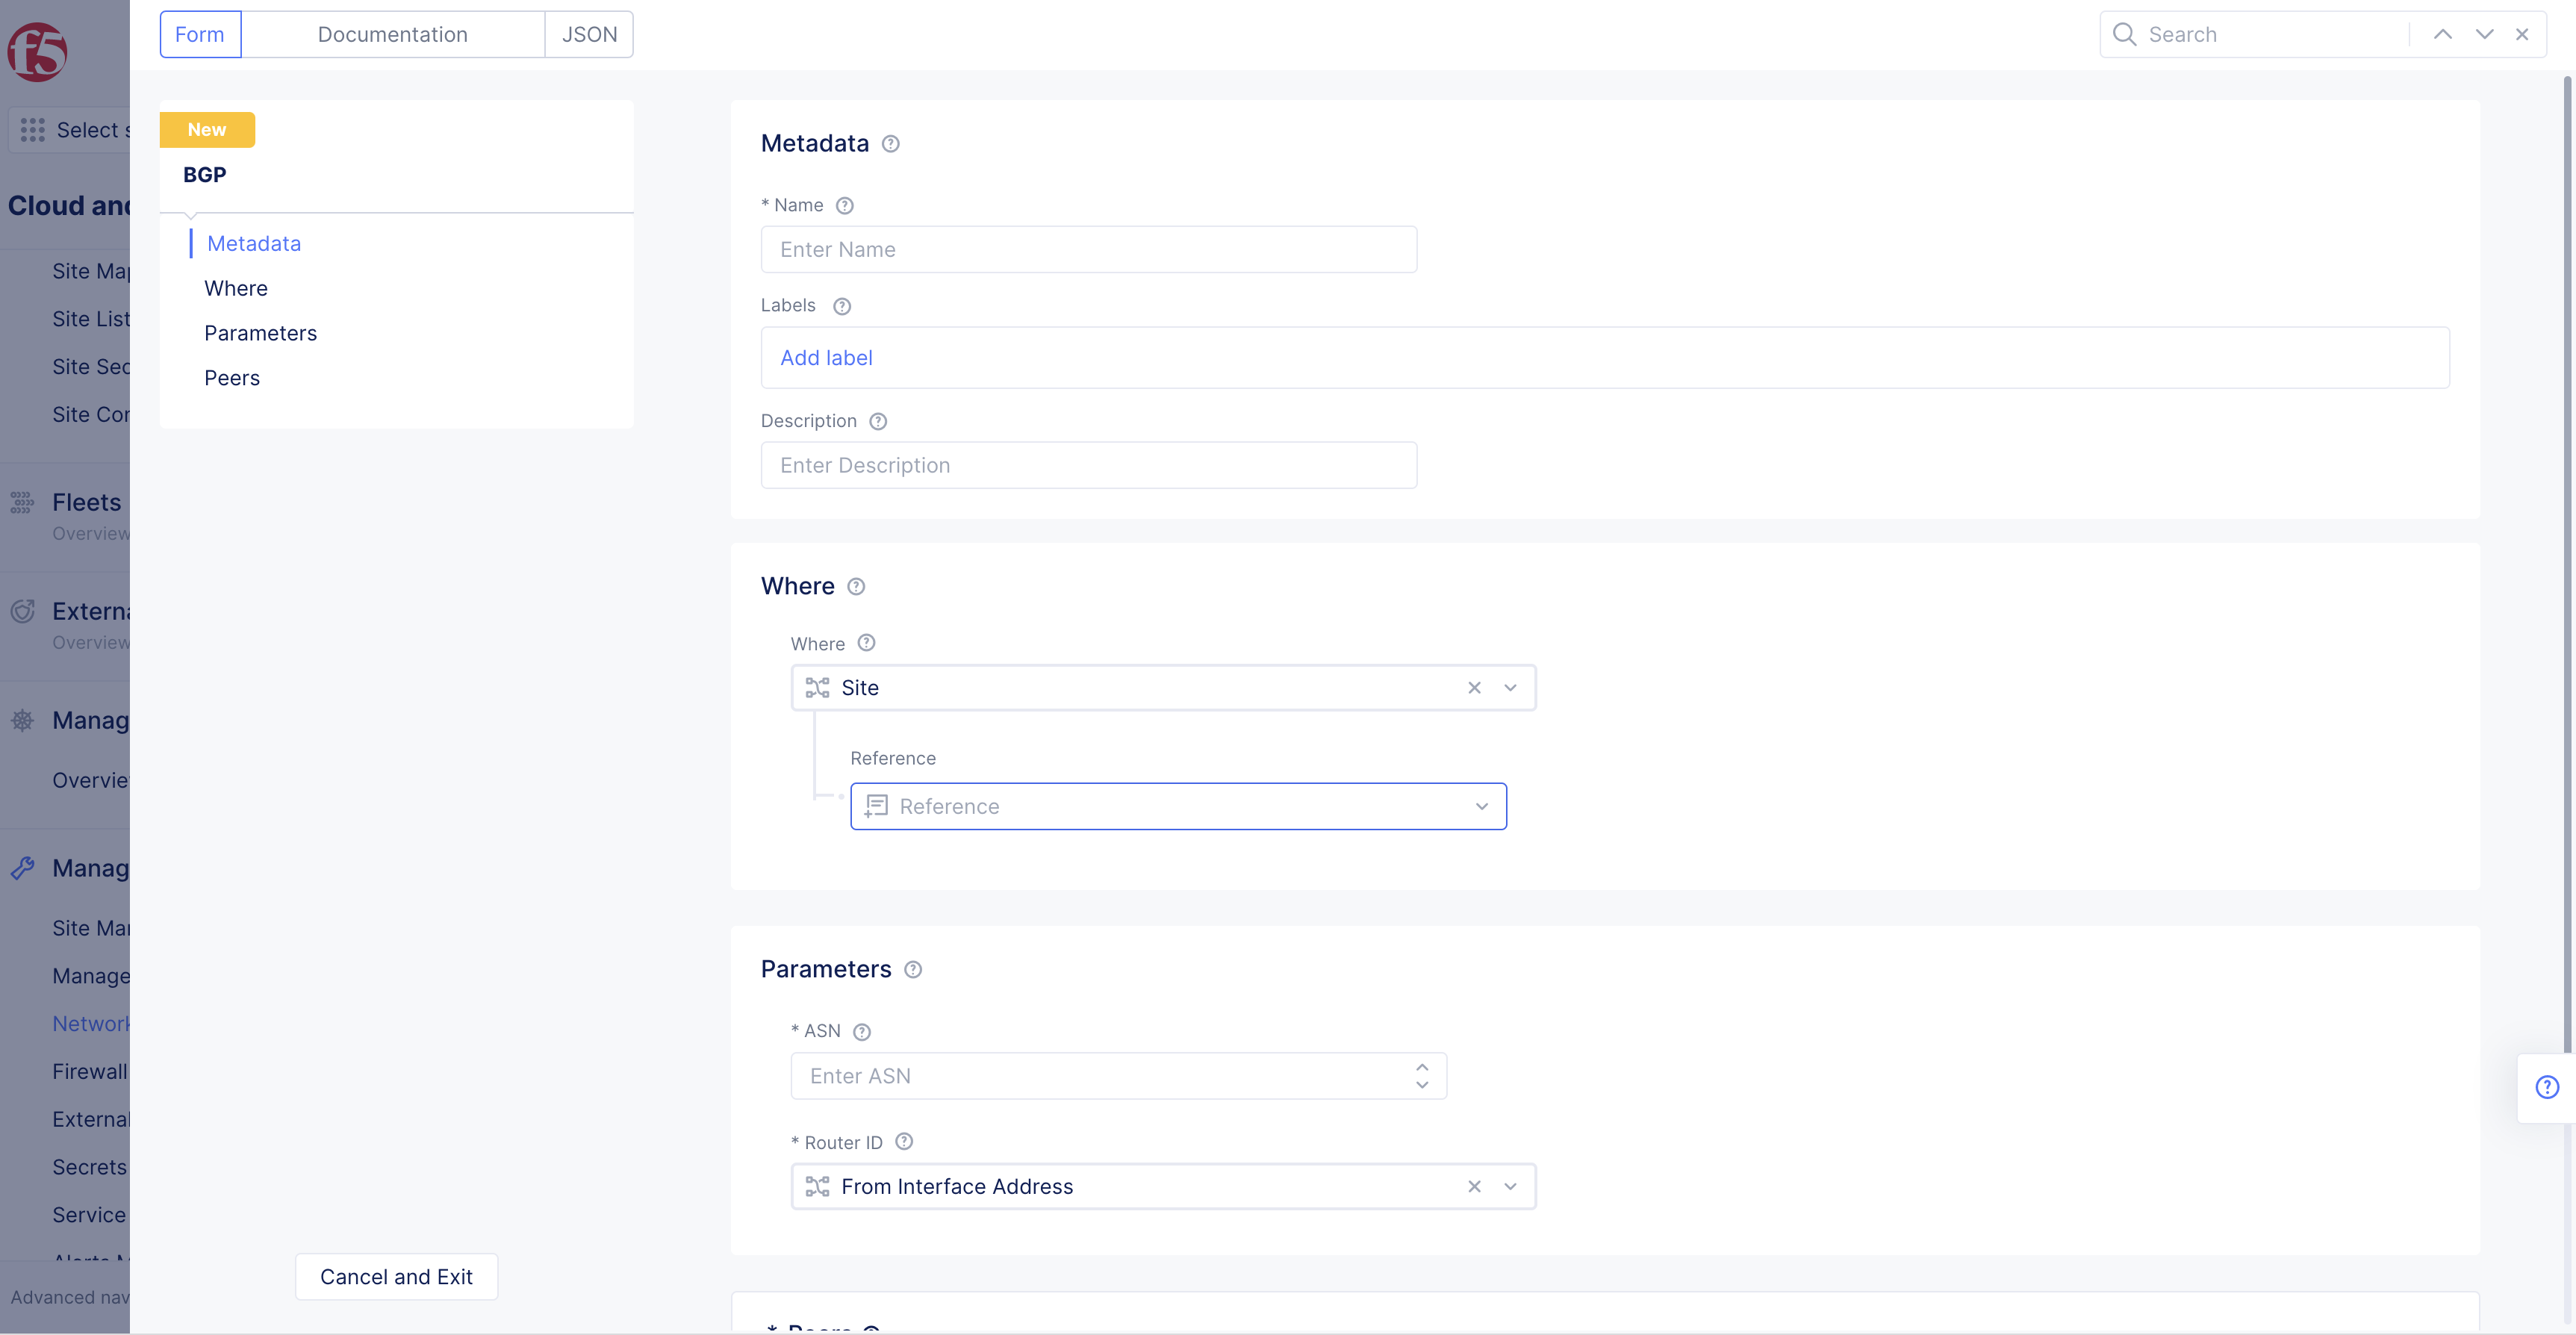Go to Where section in outline

click(x=236, y=289)
